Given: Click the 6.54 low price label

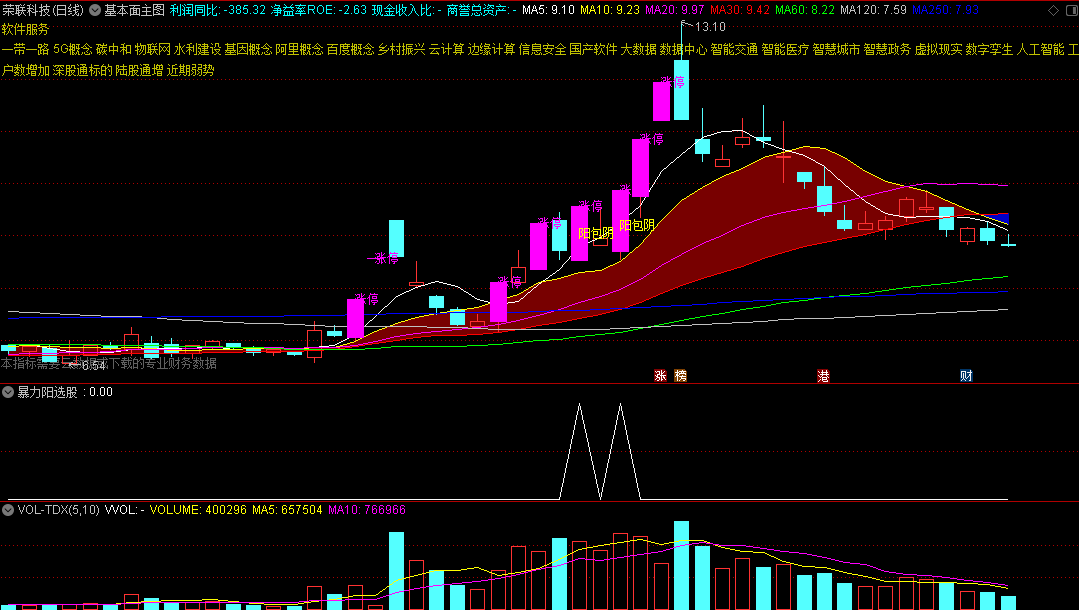Looking at the screenshot, I should (x=94, y=366).
